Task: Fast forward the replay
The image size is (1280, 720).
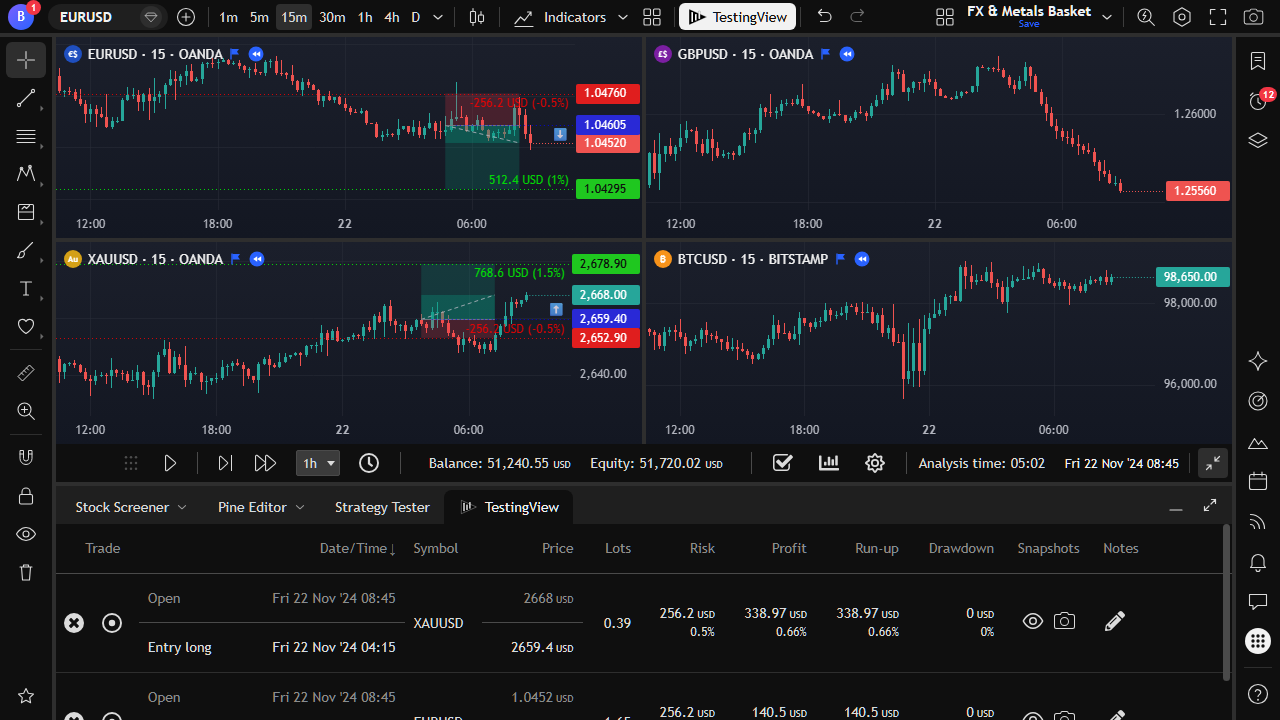Action: pyautogui.click(x=265, y=463)
